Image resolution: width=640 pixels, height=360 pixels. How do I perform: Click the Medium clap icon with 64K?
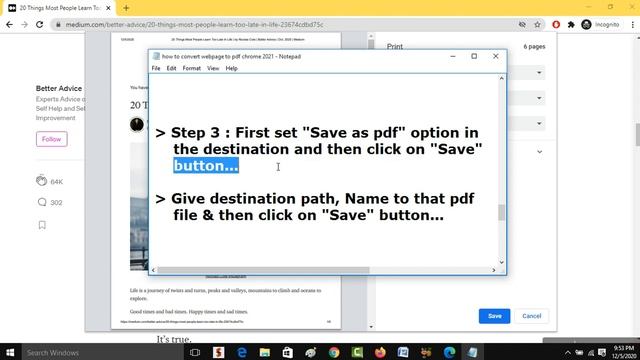coord(41,180)
